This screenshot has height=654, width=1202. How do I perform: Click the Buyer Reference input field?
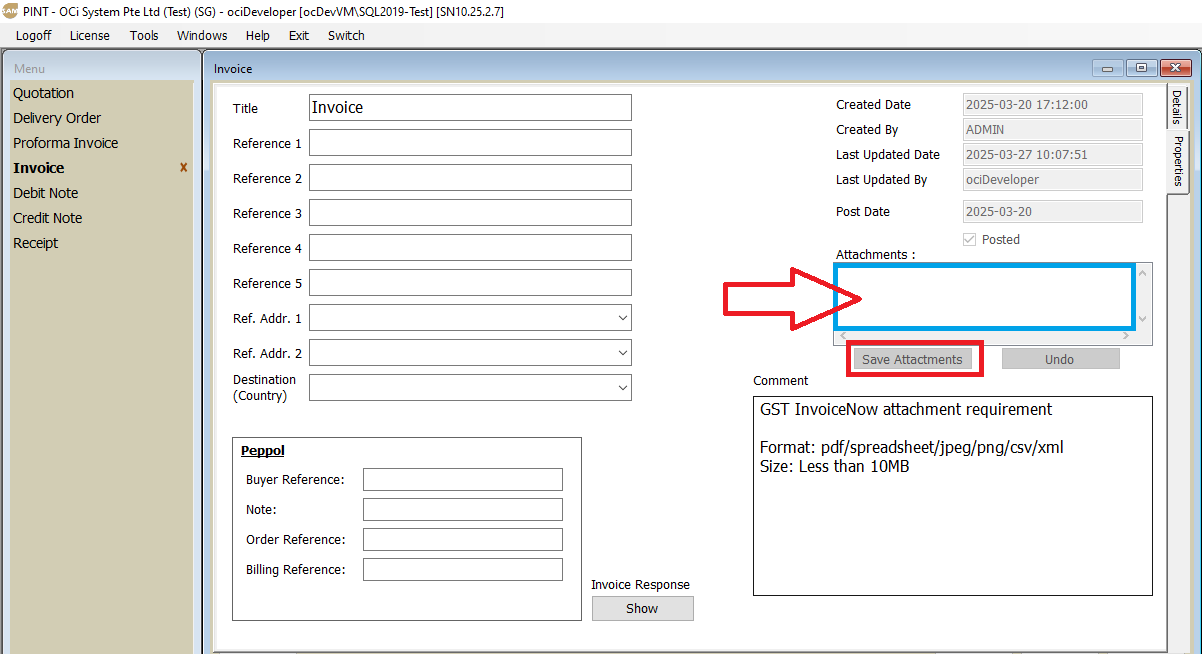(462, 480)
